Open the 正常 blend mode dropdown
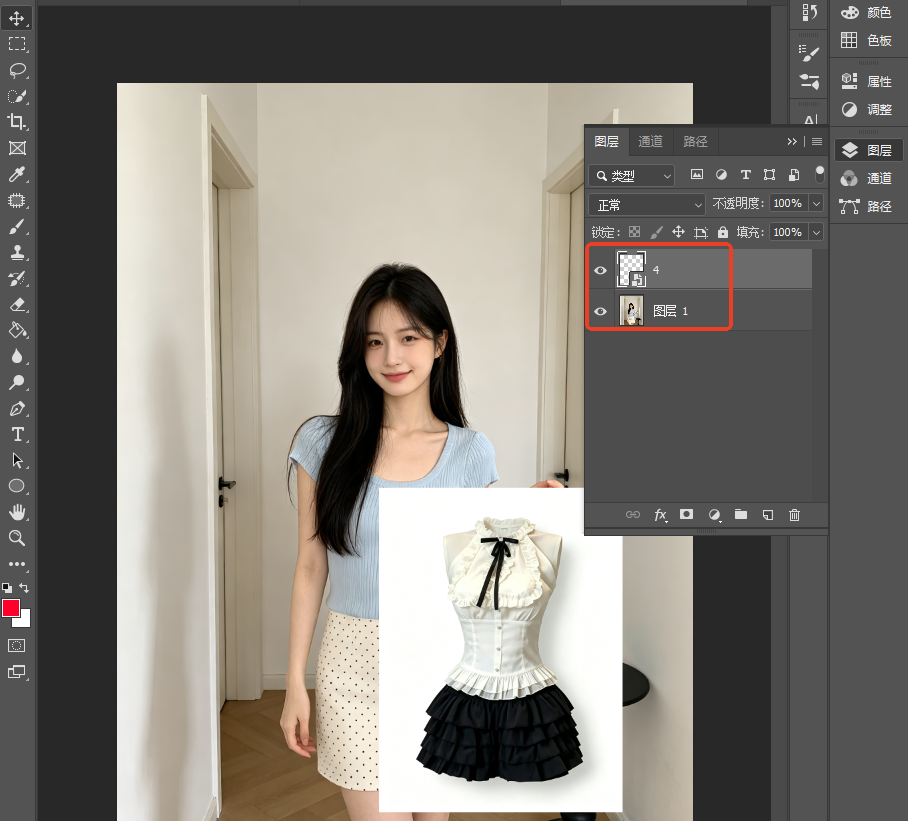The height and width of the screenshot is (821, 908). [x=647, y=205]
